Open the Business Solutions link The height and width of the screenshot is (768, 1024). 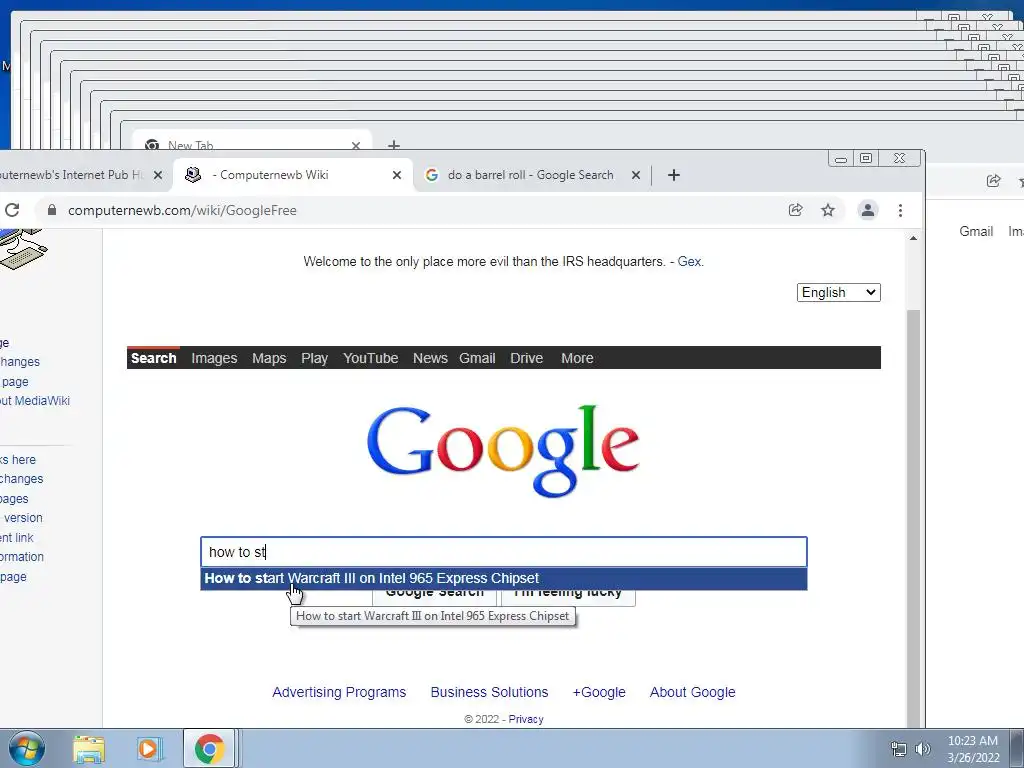(489, 692)
